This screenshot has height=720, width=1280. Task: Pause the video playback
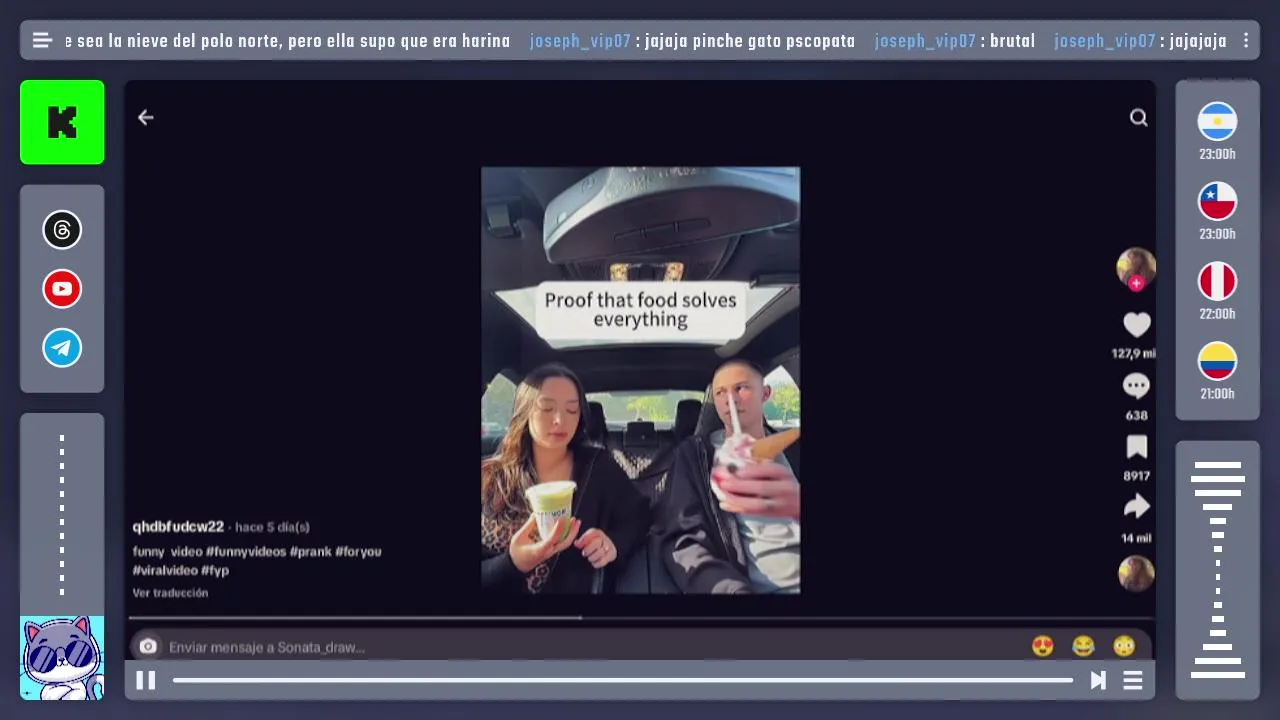tap(146, 680)
